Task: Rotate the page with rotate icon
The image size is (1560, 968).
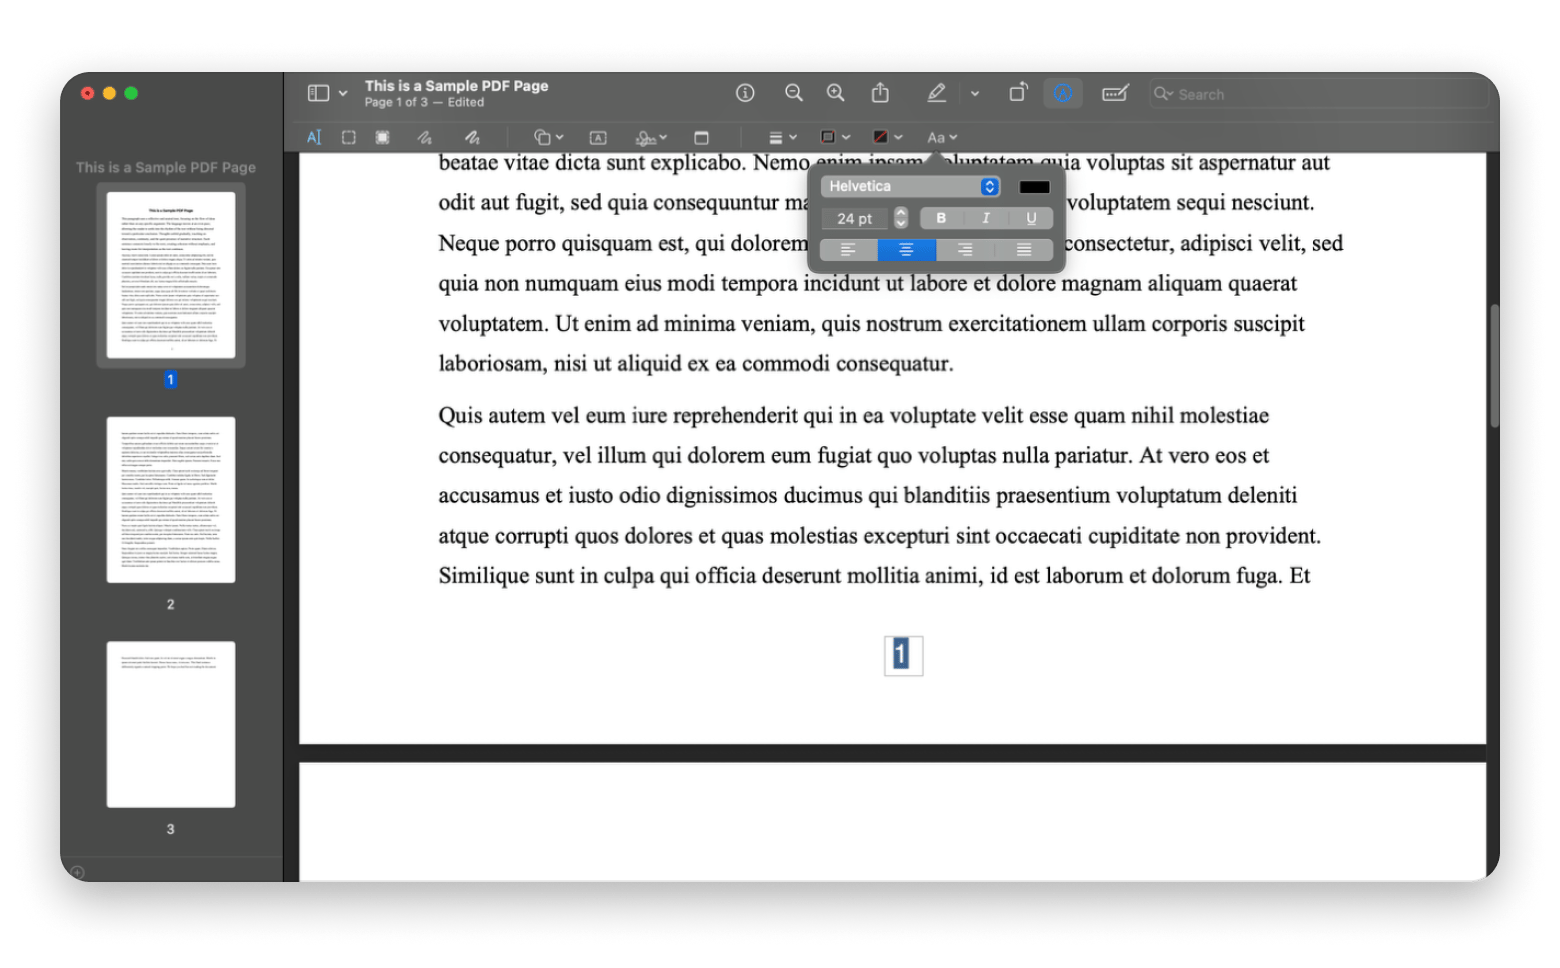Action: pos(1018,93)
